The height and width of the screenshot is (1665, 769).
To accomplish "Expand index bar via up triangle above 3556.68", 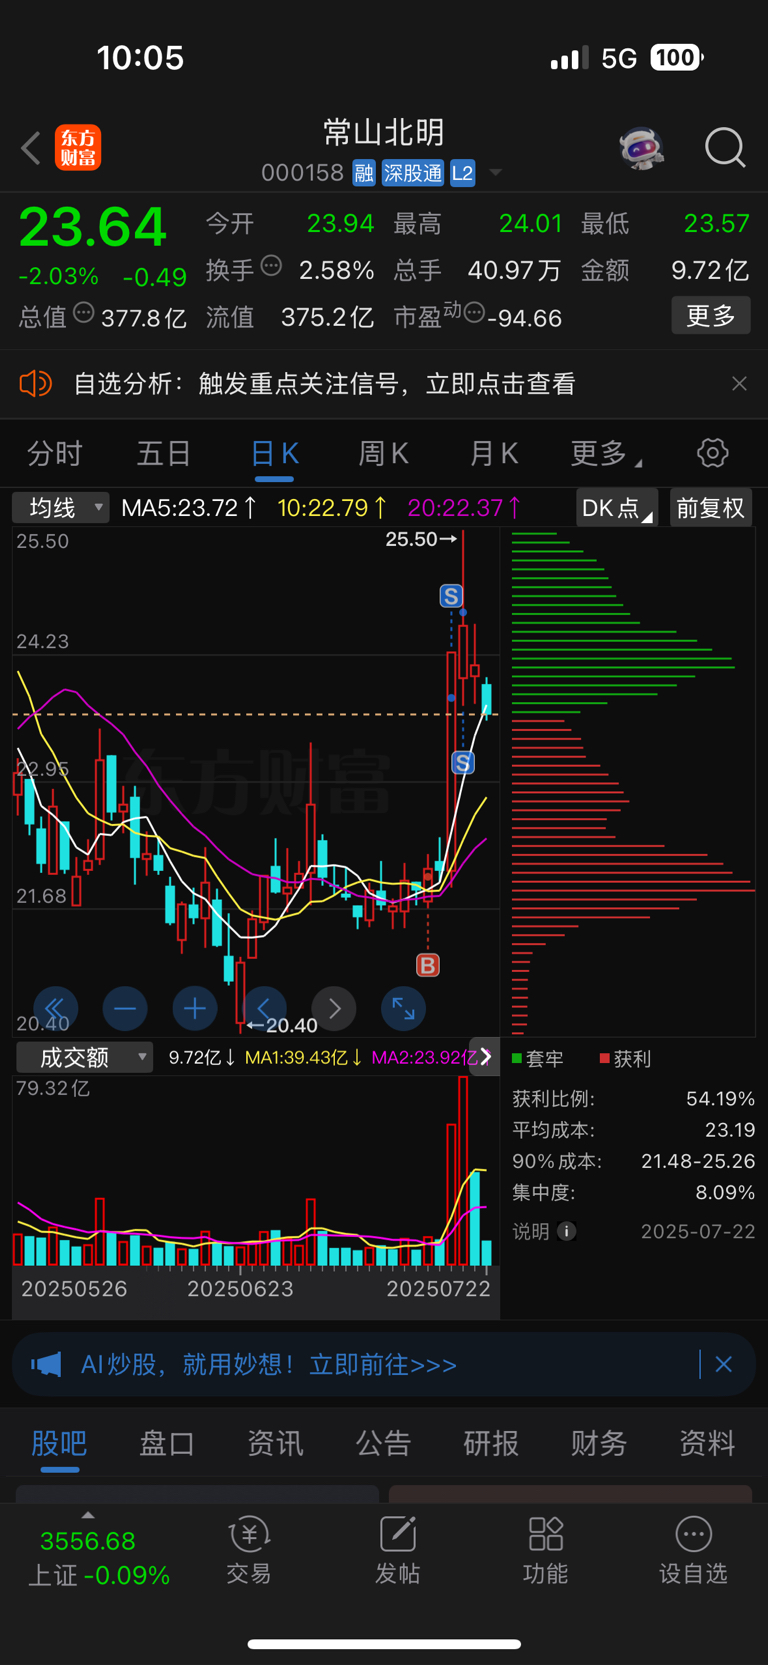I will [88, 1515].
